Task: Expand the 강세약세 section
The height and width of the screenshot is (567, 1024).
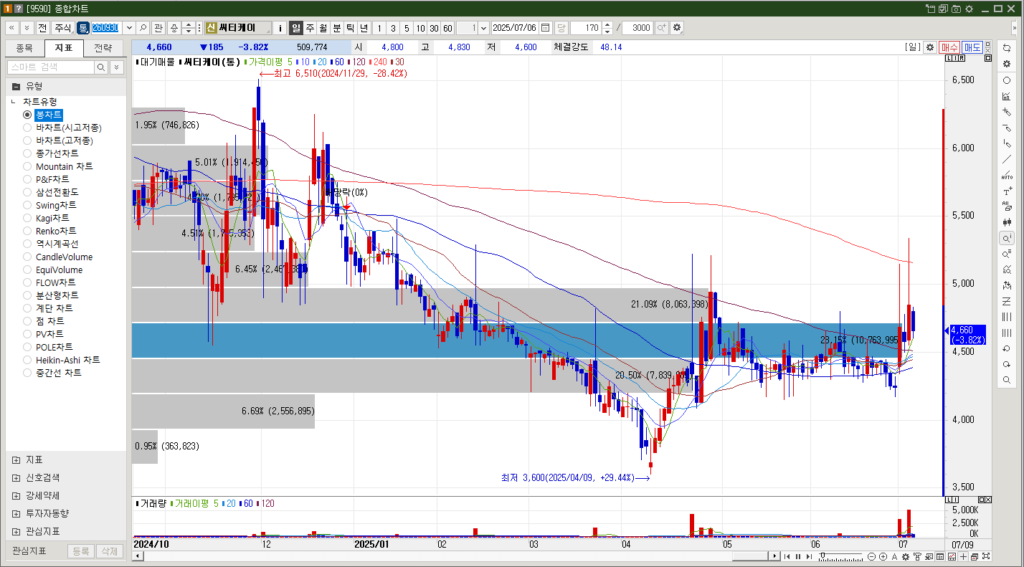Action: pyautogui.click(x=16, y=496)
